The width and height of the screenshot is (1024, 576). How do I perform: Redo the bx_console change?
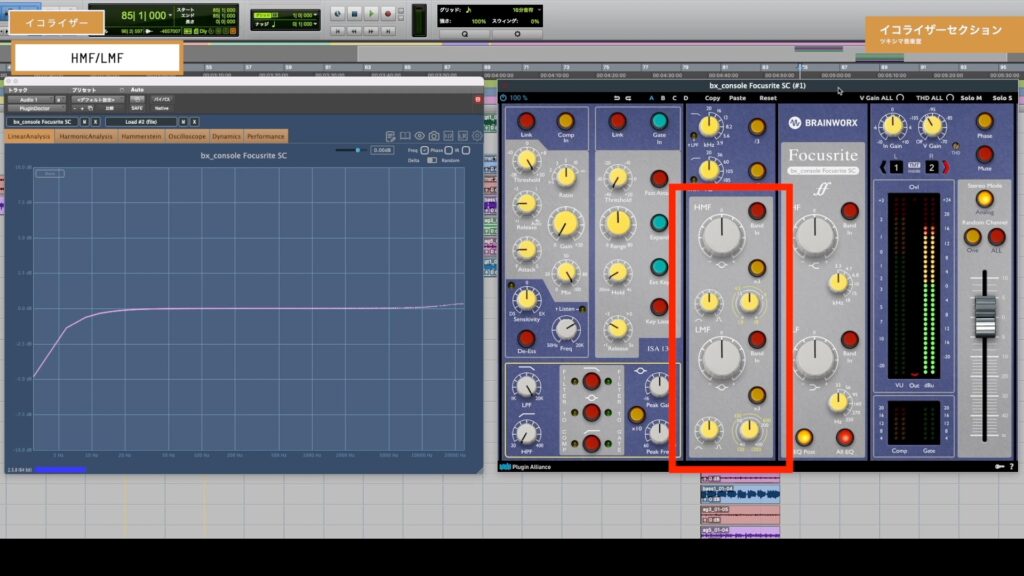[628, 98]
